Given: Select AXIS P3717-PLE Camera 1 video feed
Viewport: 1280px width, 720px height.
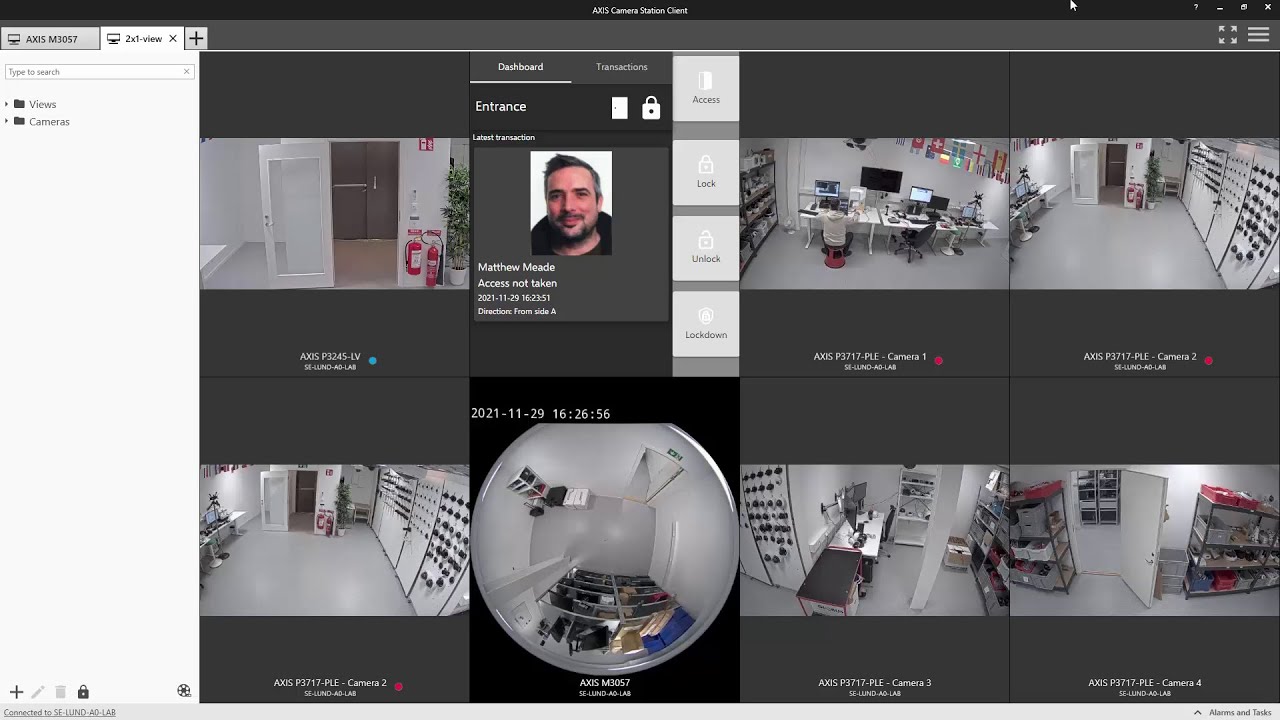Looking at the screenshot, I should pos(874,214).
